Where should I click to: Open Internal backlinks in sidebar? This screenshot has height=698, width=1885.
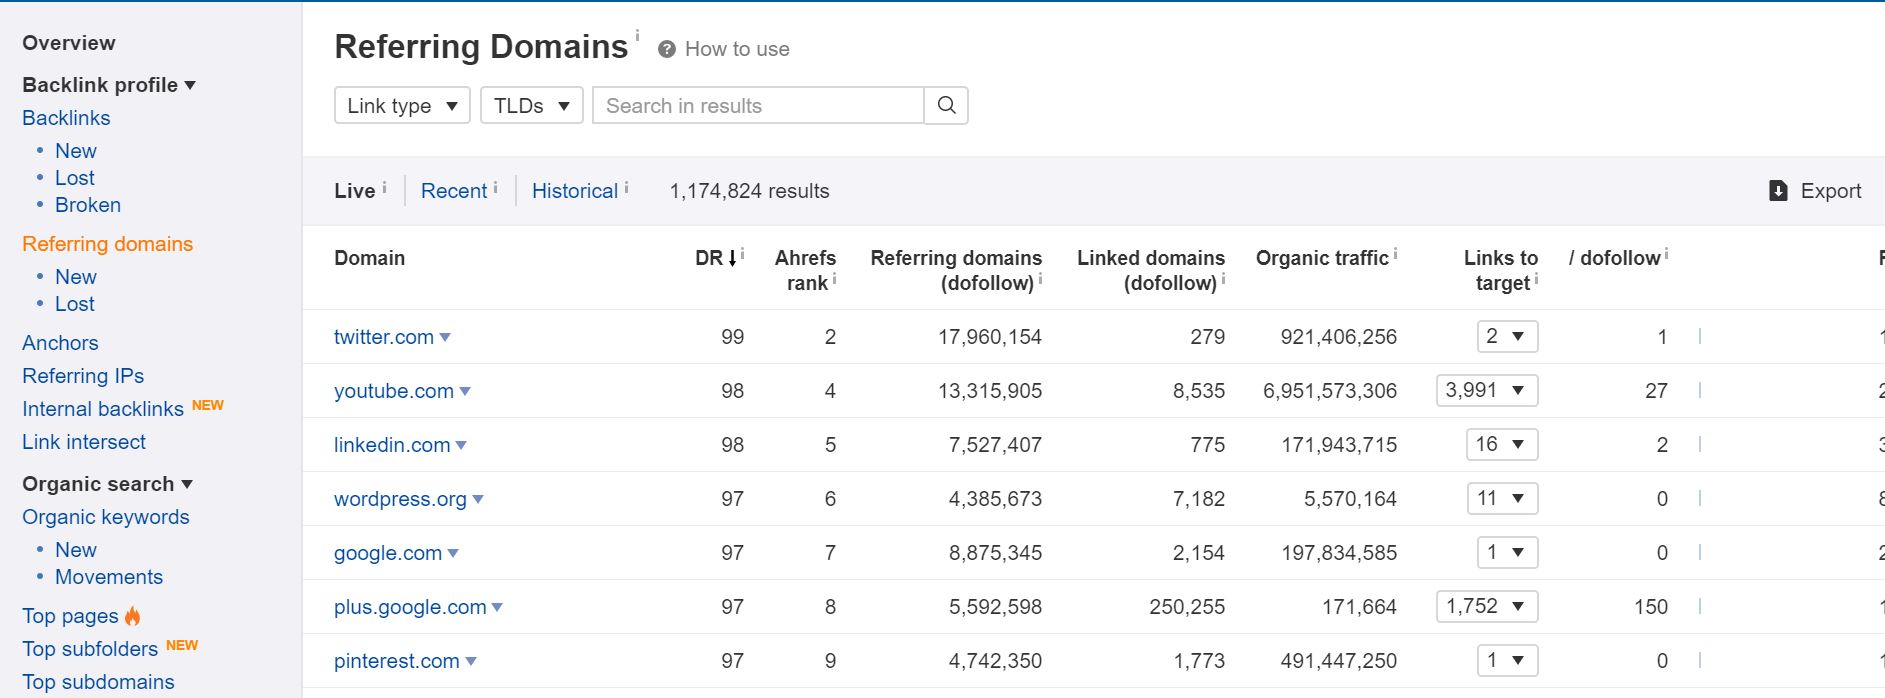pyautogui.click(x=103, y=409)
